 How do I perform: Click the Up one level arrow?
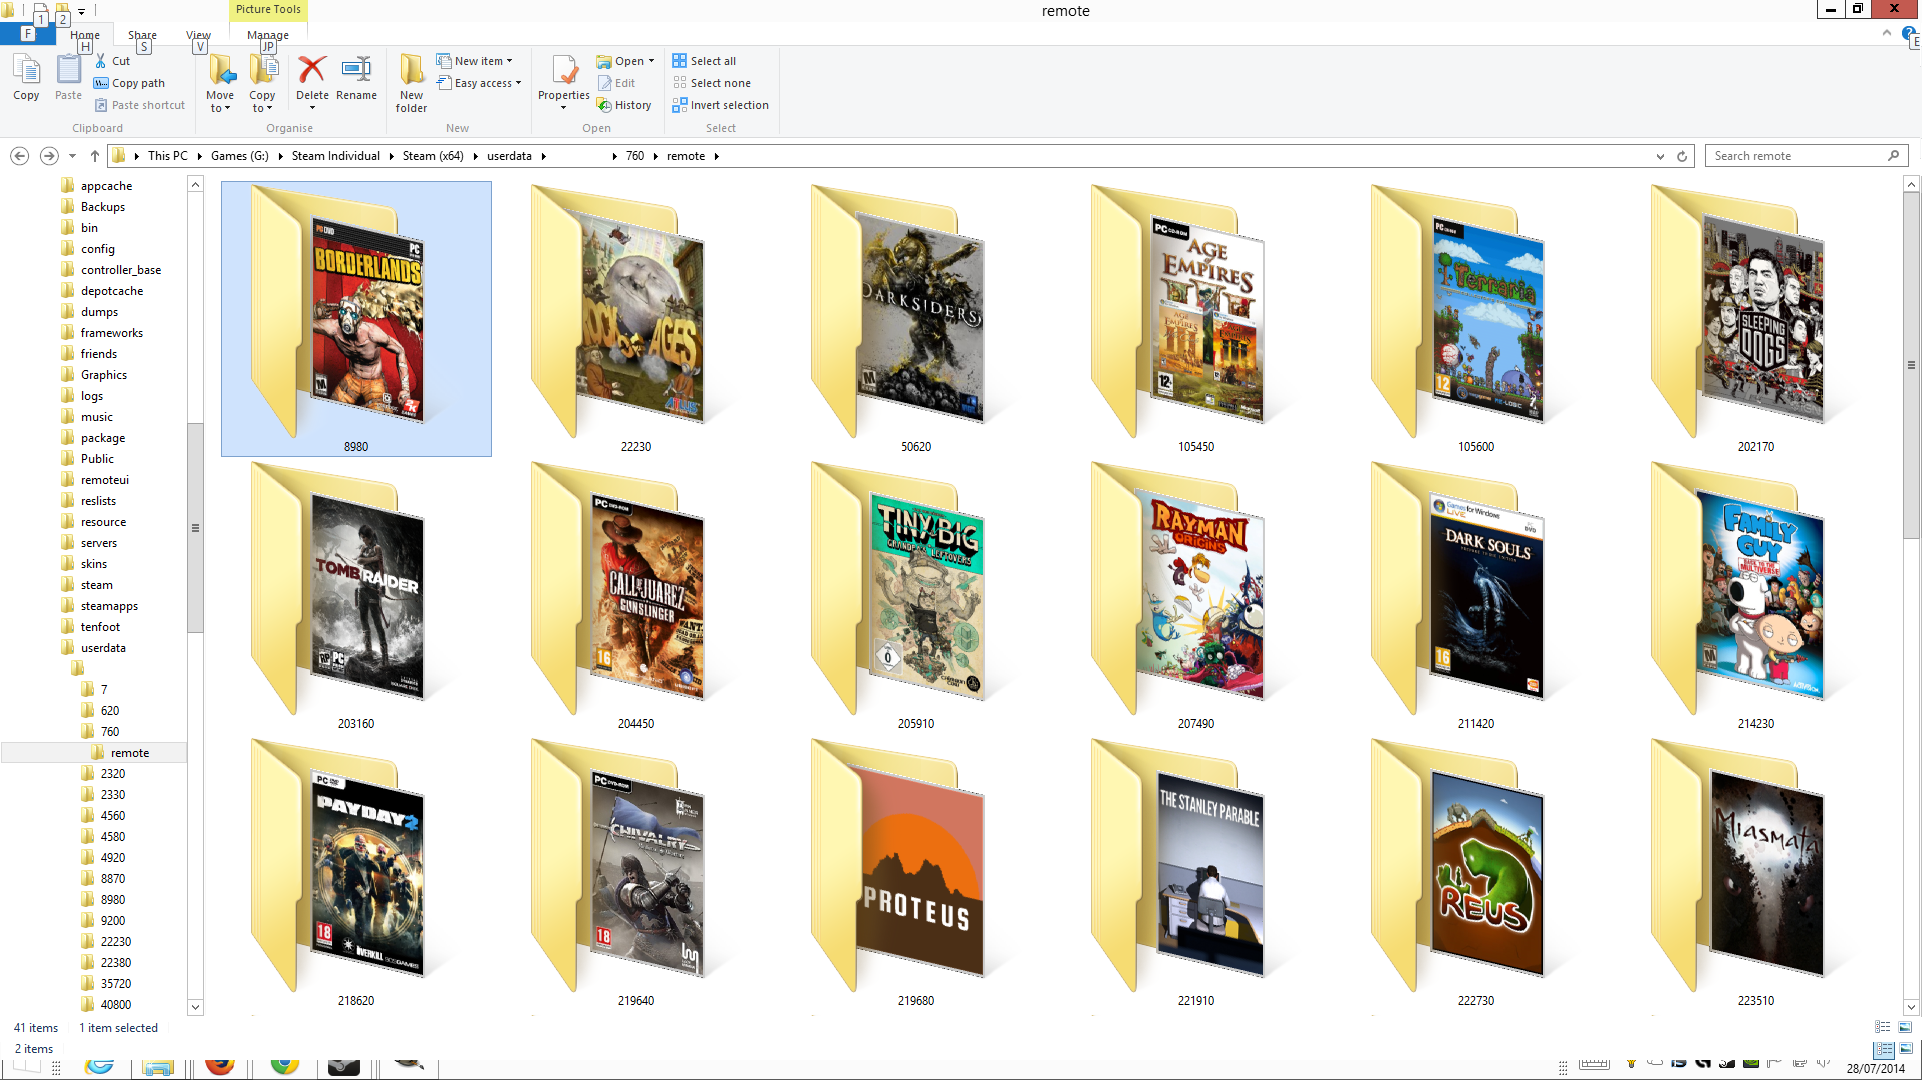coord(95,156)
